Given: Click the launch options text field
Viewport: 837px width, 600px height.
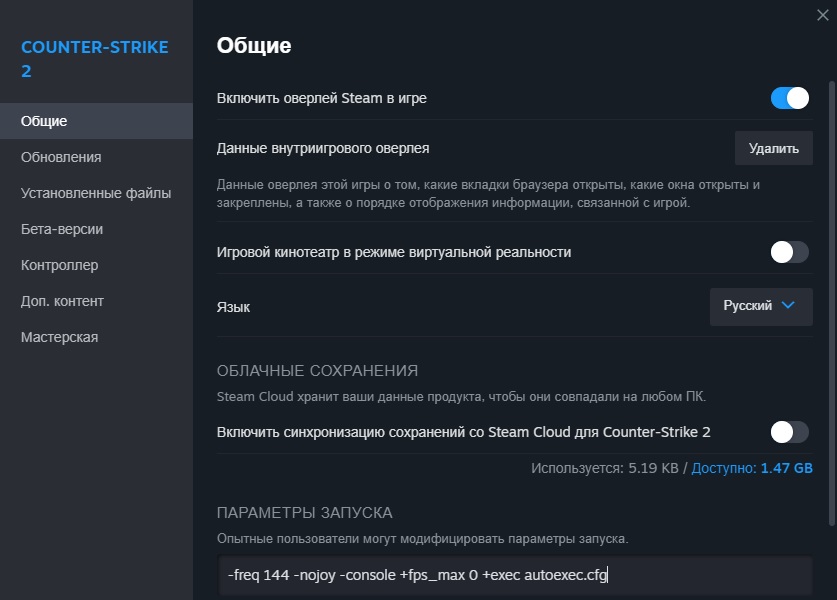Looking at the screenshot, I should (515, 575).
